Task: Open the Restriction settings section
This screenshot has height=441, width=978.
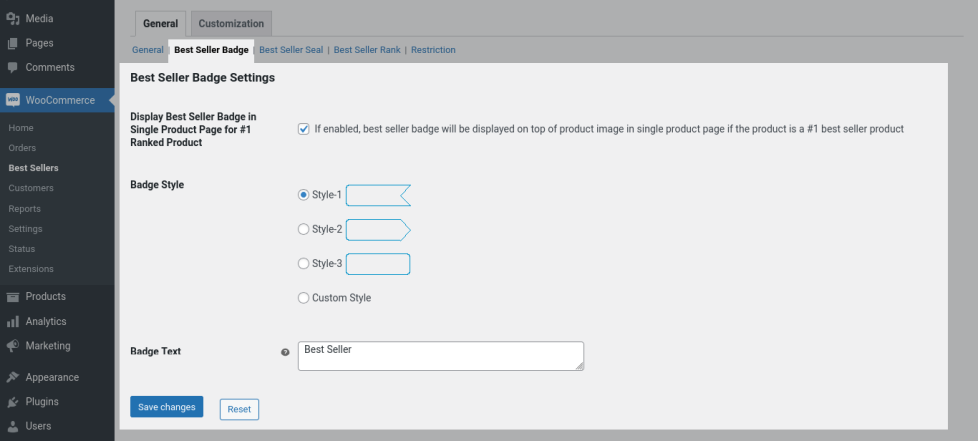Action: click(x=433, y=50)
